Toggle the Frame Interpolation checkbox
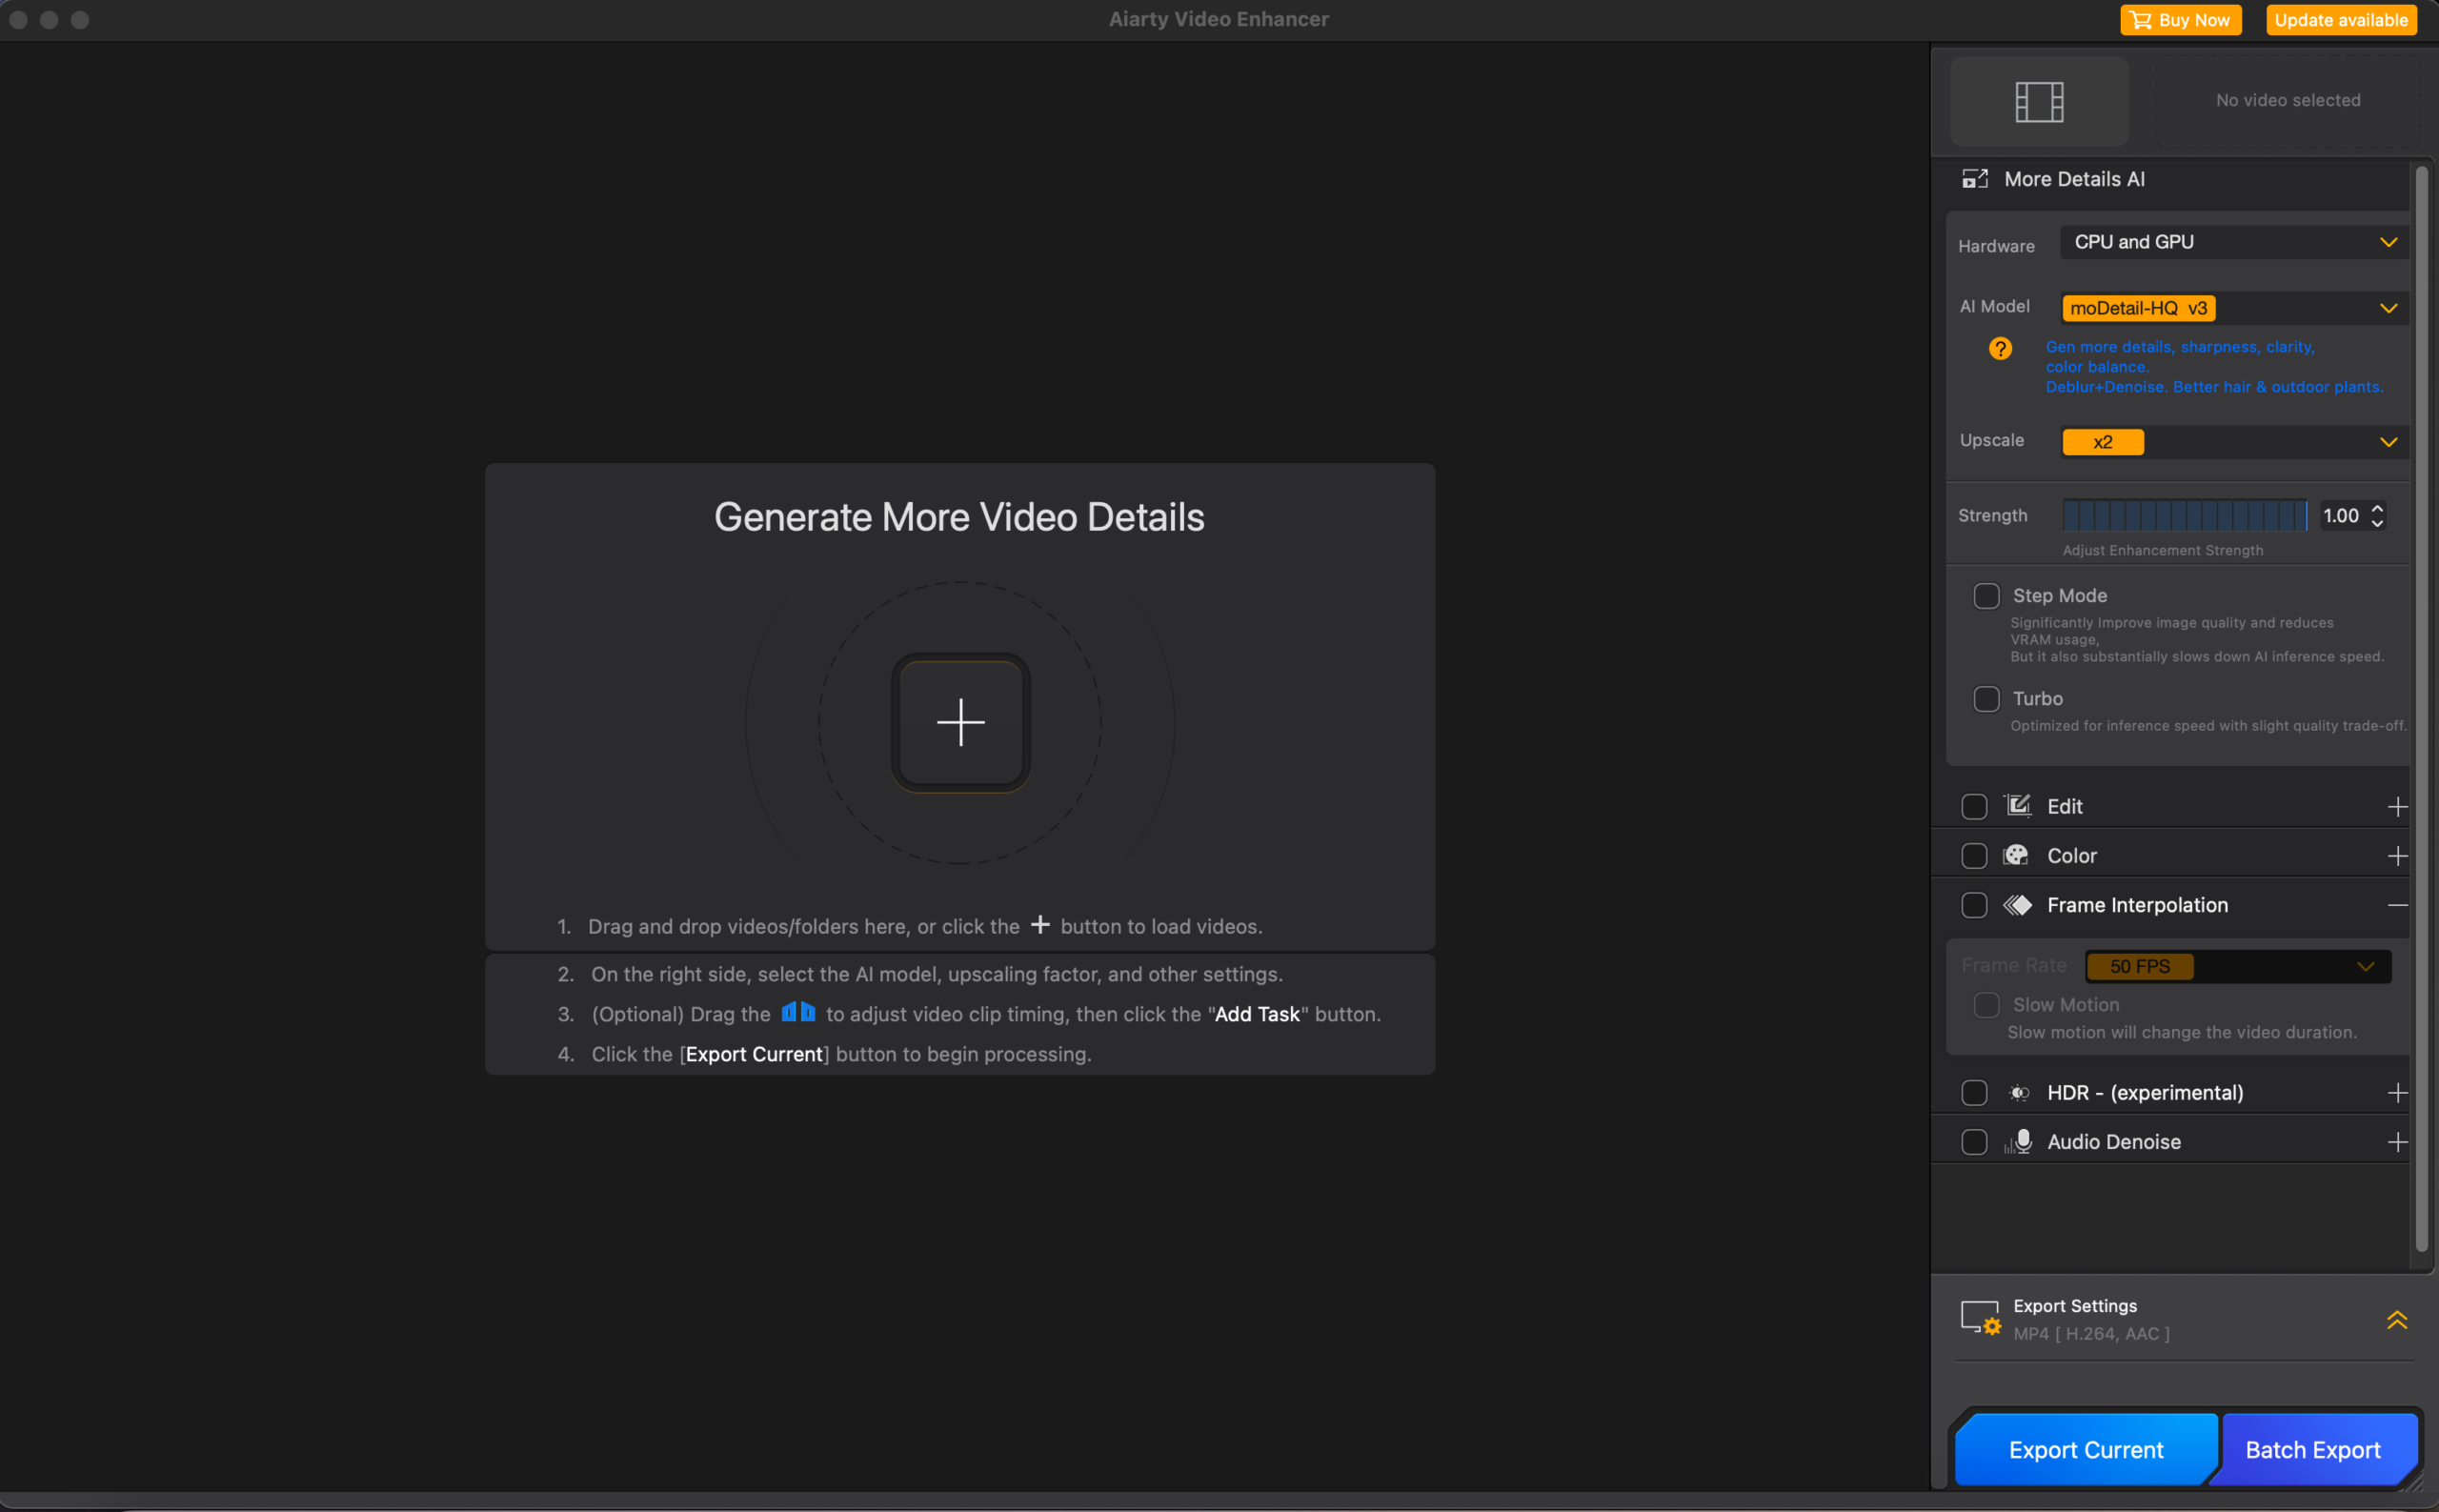2439x1512 pixels. (x=1974, y=904)
